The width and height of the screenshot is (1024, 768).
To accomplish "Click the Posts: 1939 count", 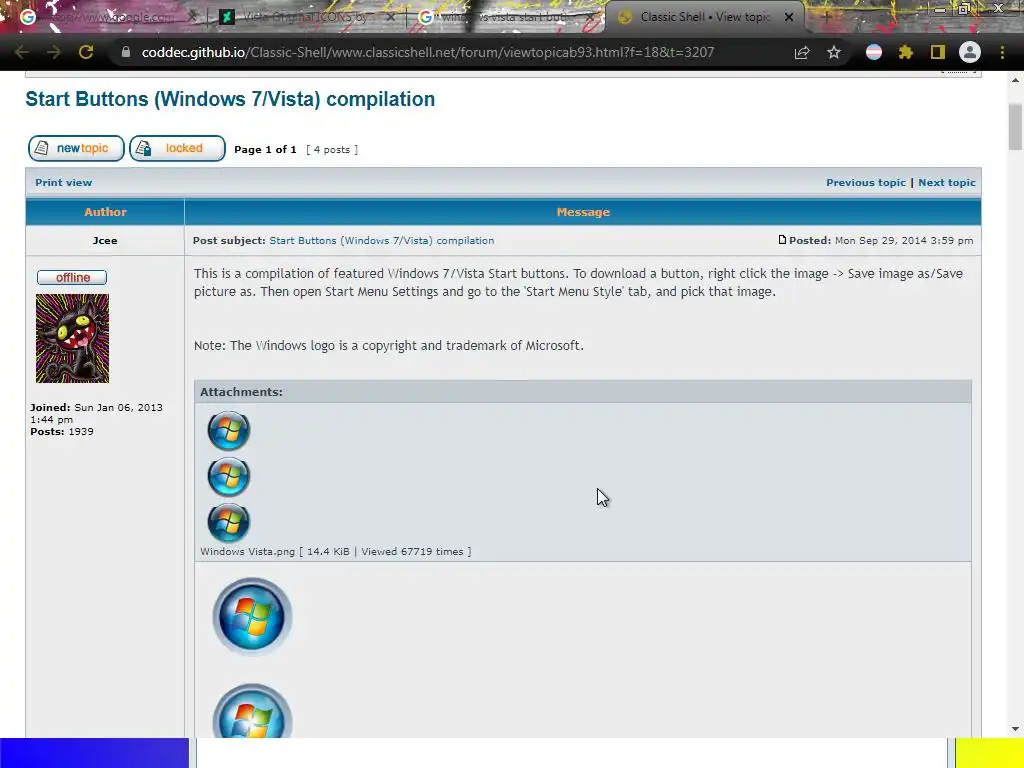I will (x=61, y=432).
